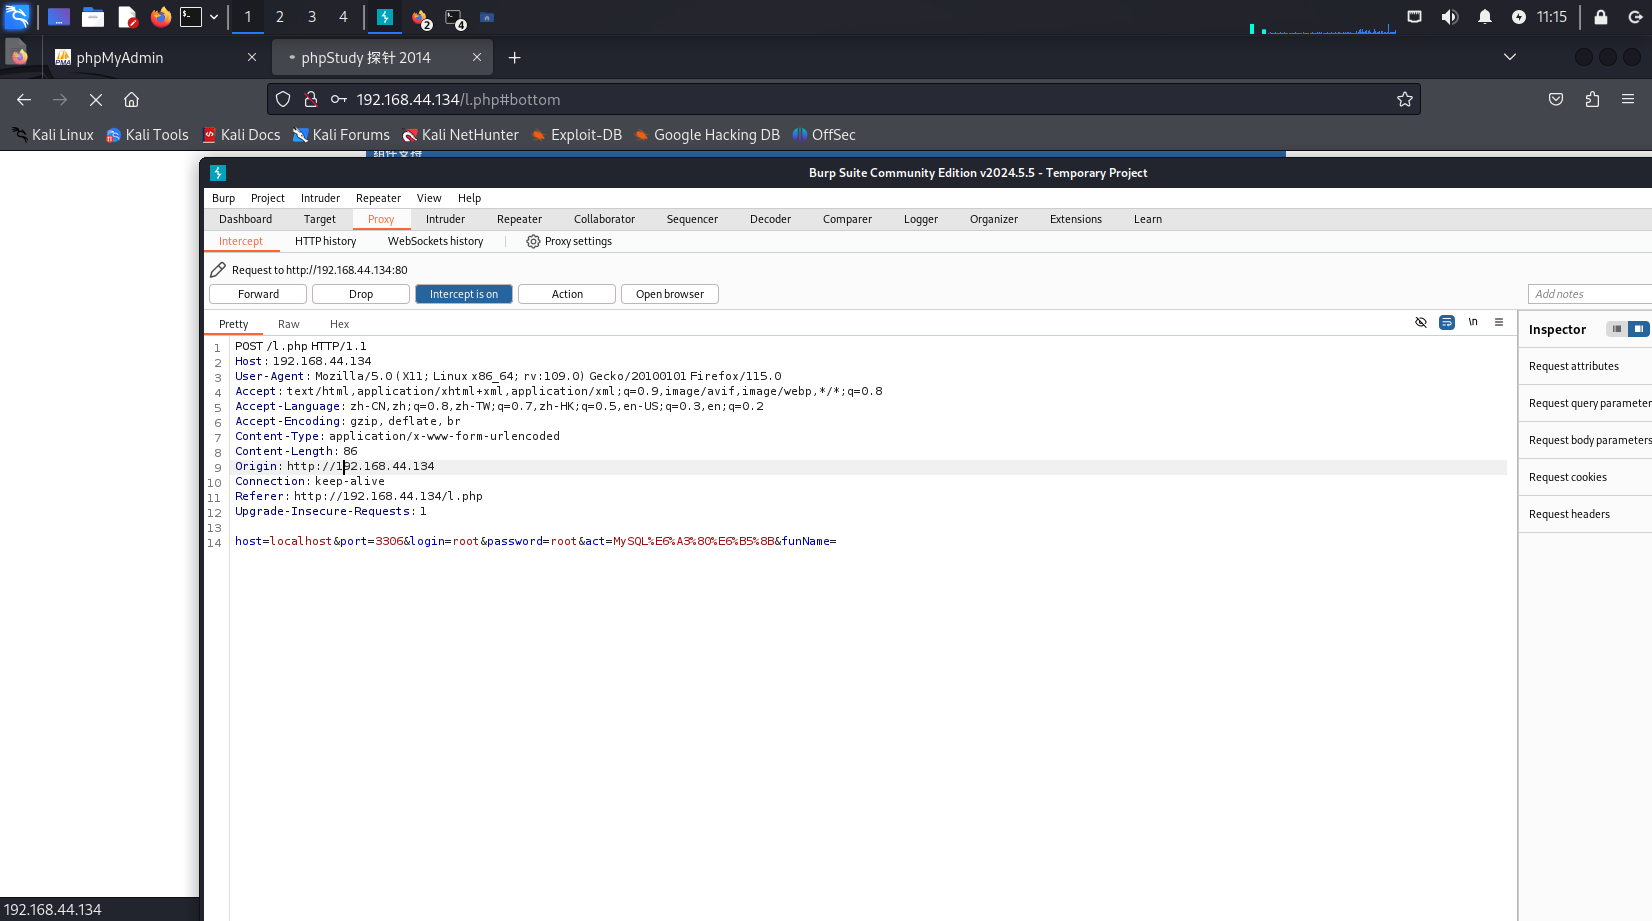Switch to the HTTP history tab

325,241
